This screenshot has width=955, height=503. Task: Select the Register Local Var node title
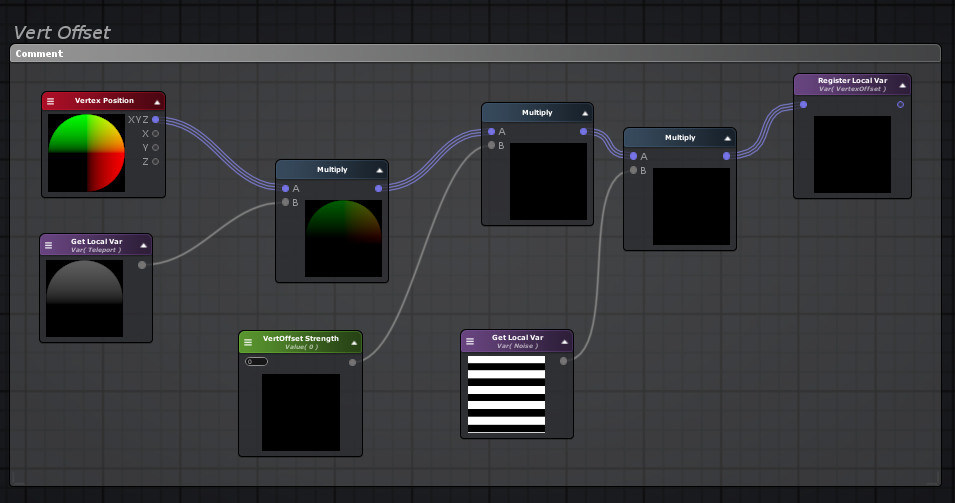[852, 80]
